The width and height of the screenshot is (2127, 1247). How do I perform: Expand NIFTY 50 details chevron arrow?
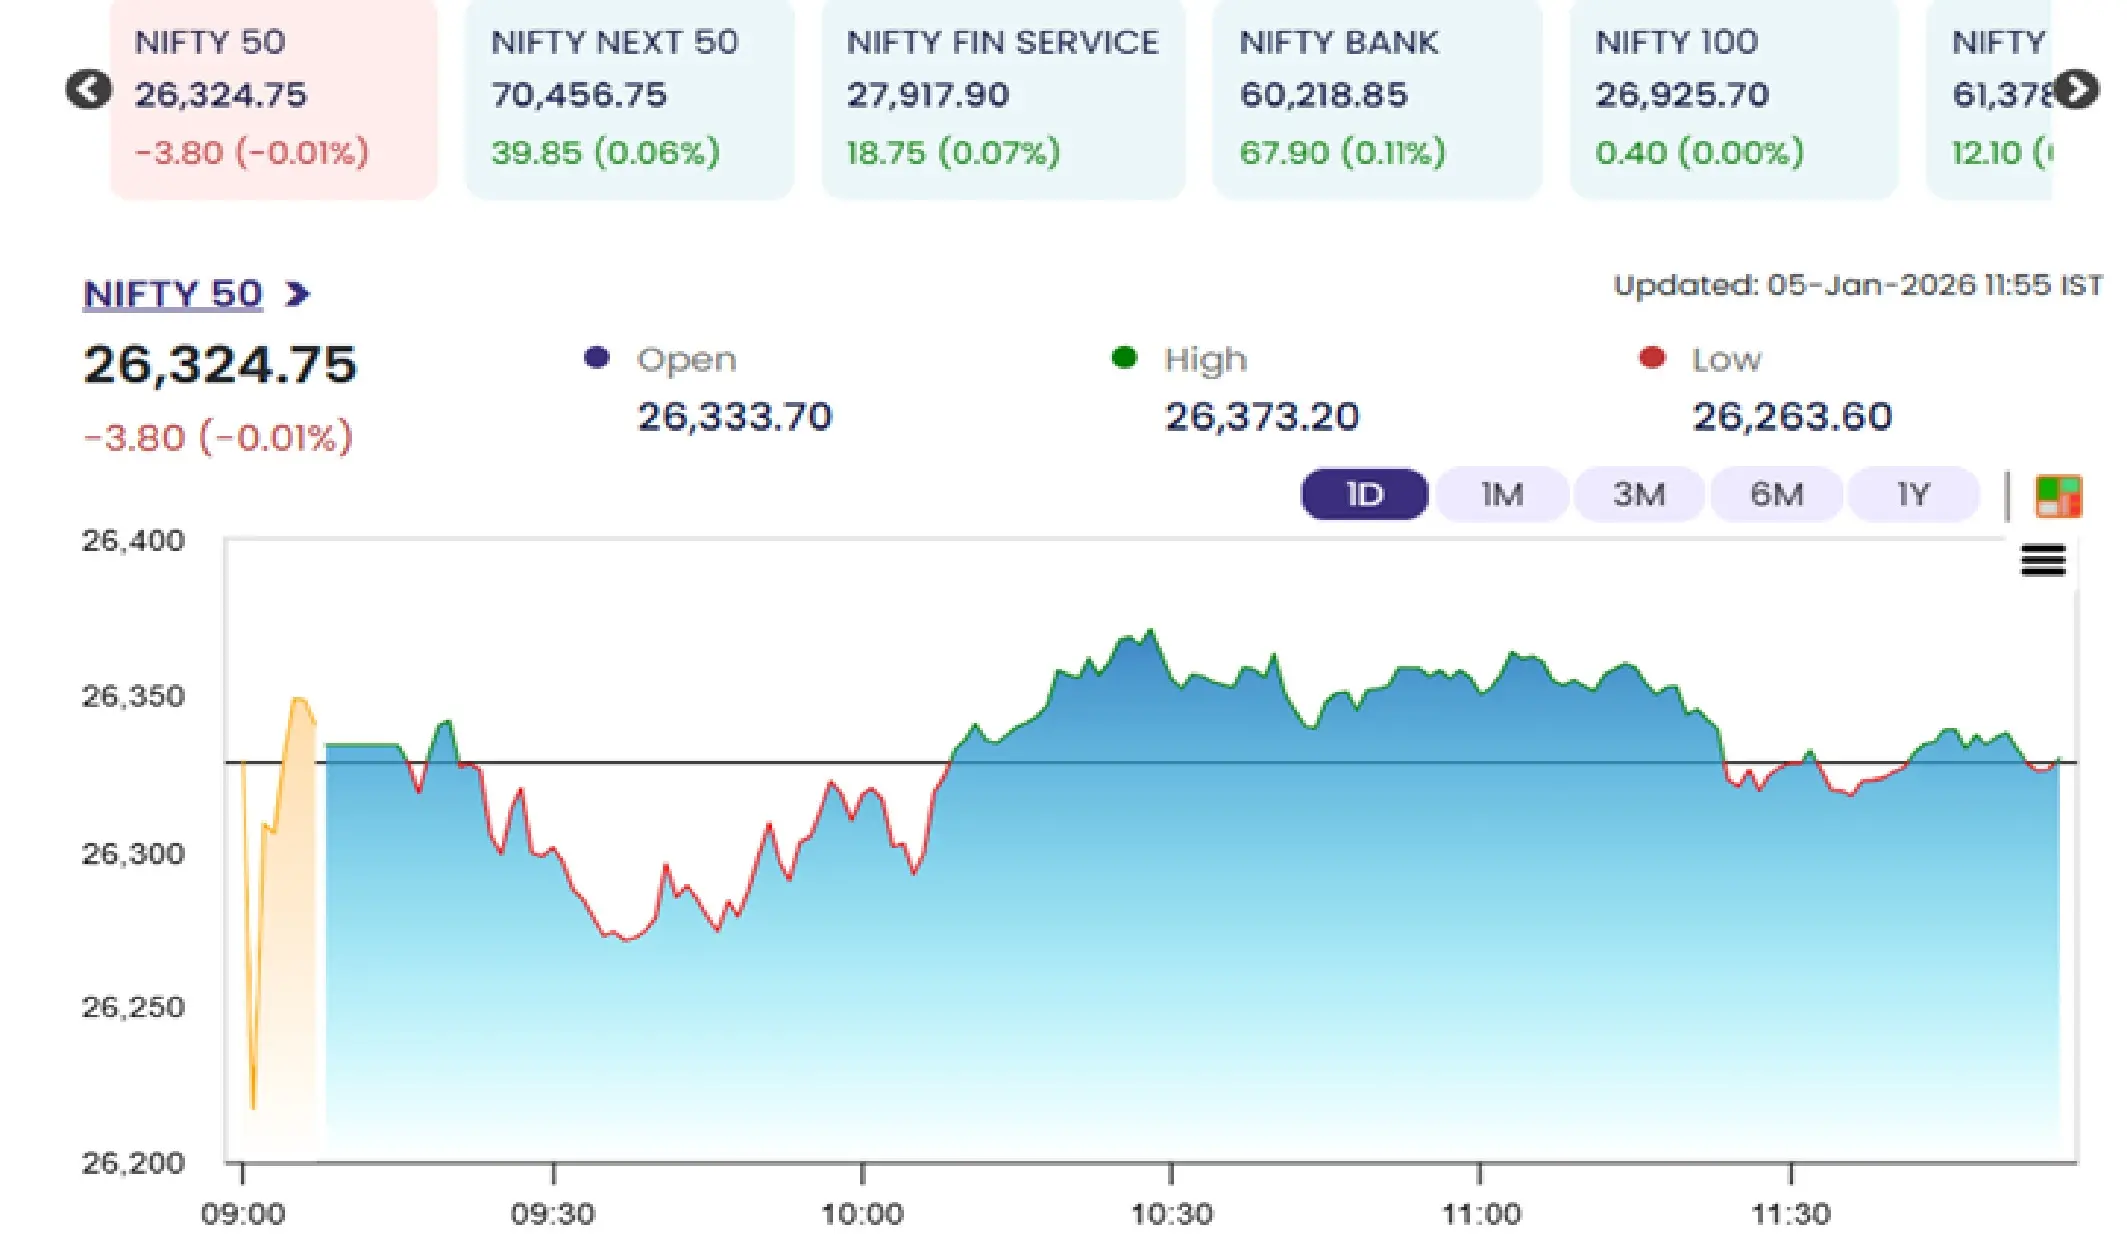[x=297, y=294]
